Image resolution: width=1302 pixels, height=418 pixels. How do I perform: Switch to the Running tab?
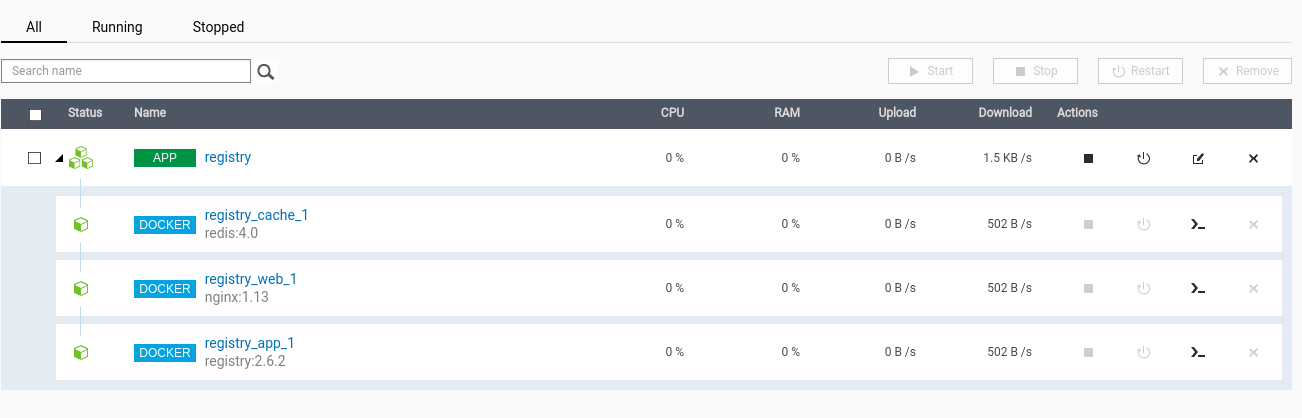coord(117,27)
